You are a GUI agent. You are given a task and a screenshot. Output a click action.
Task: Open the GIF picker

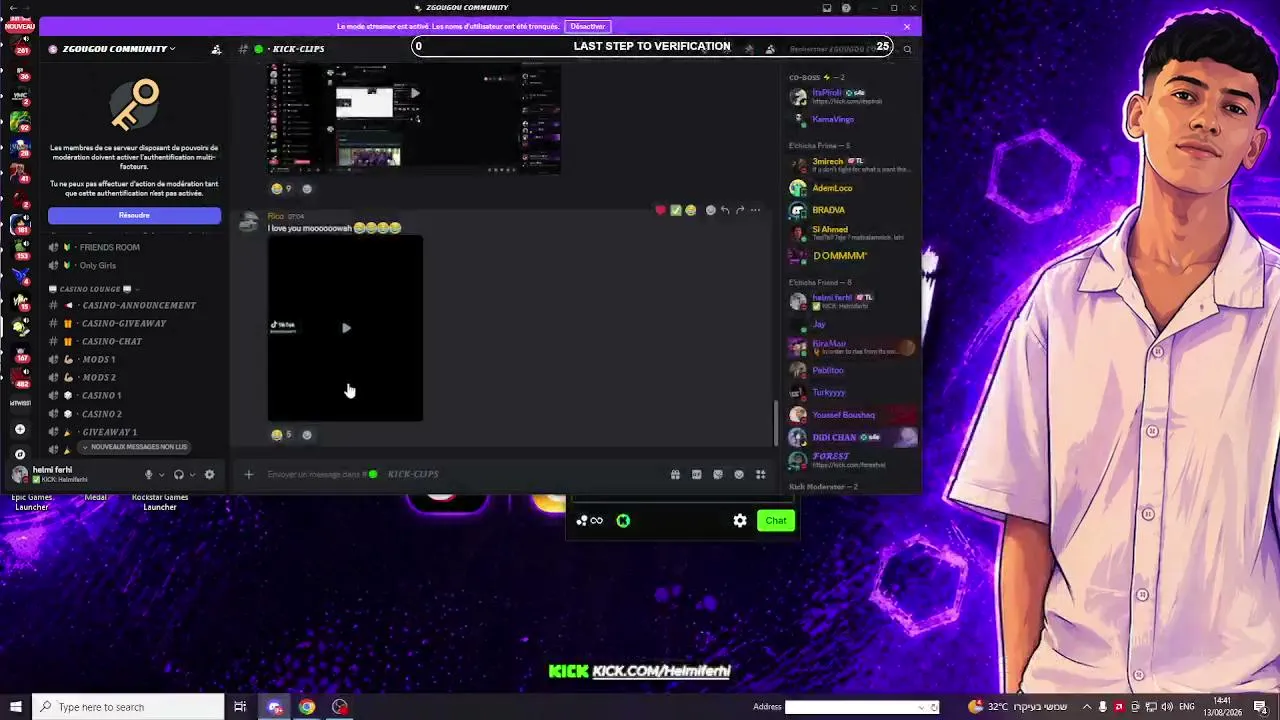pyautogui.click(x=697, y=474)
